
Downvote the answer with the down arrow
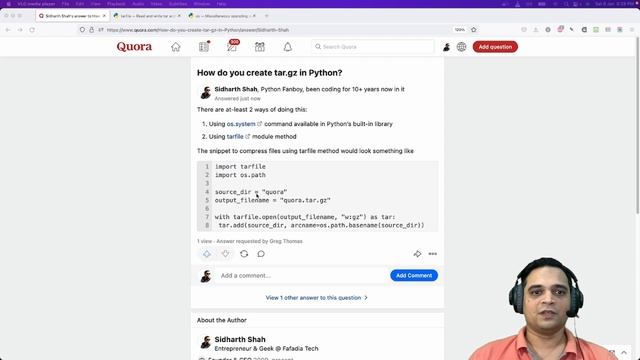[x=225, y=254]
